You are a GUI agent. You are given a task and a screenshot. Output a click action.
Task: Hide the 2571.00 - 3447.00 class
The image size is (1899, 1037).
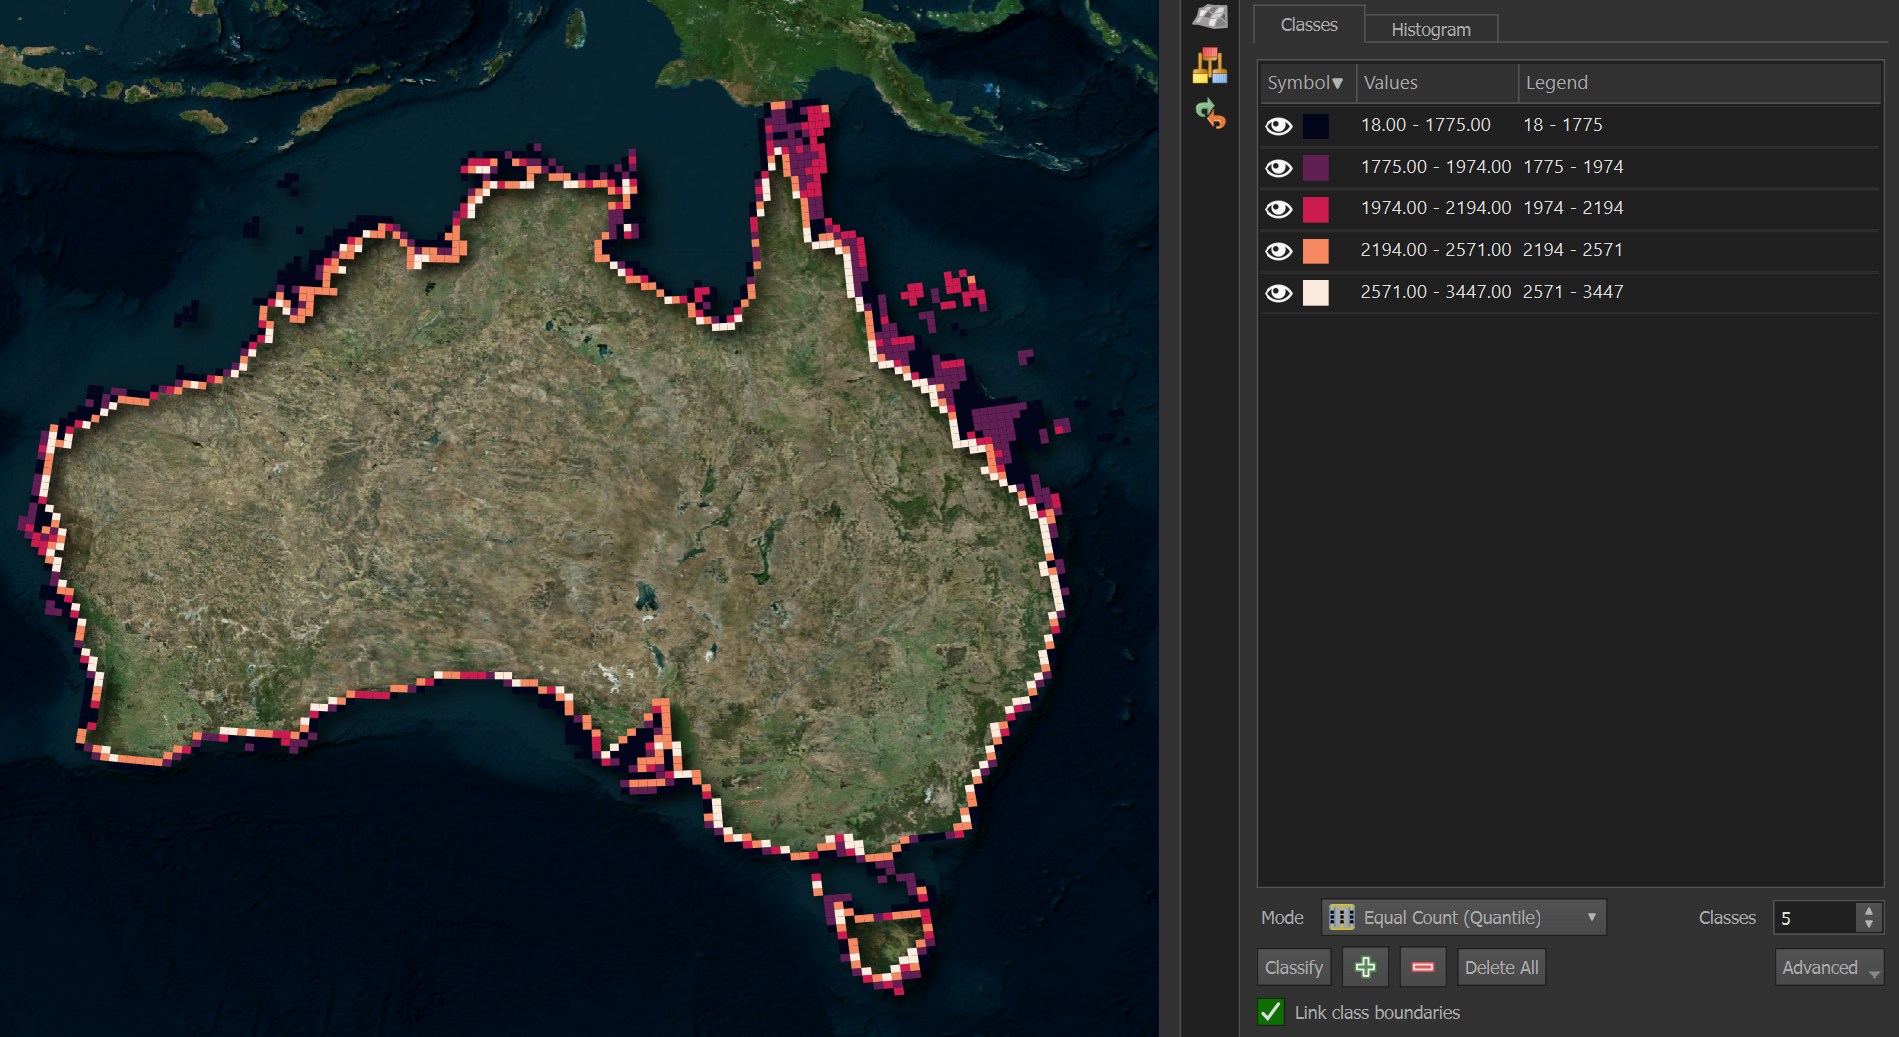click(x=1278, y=293)
